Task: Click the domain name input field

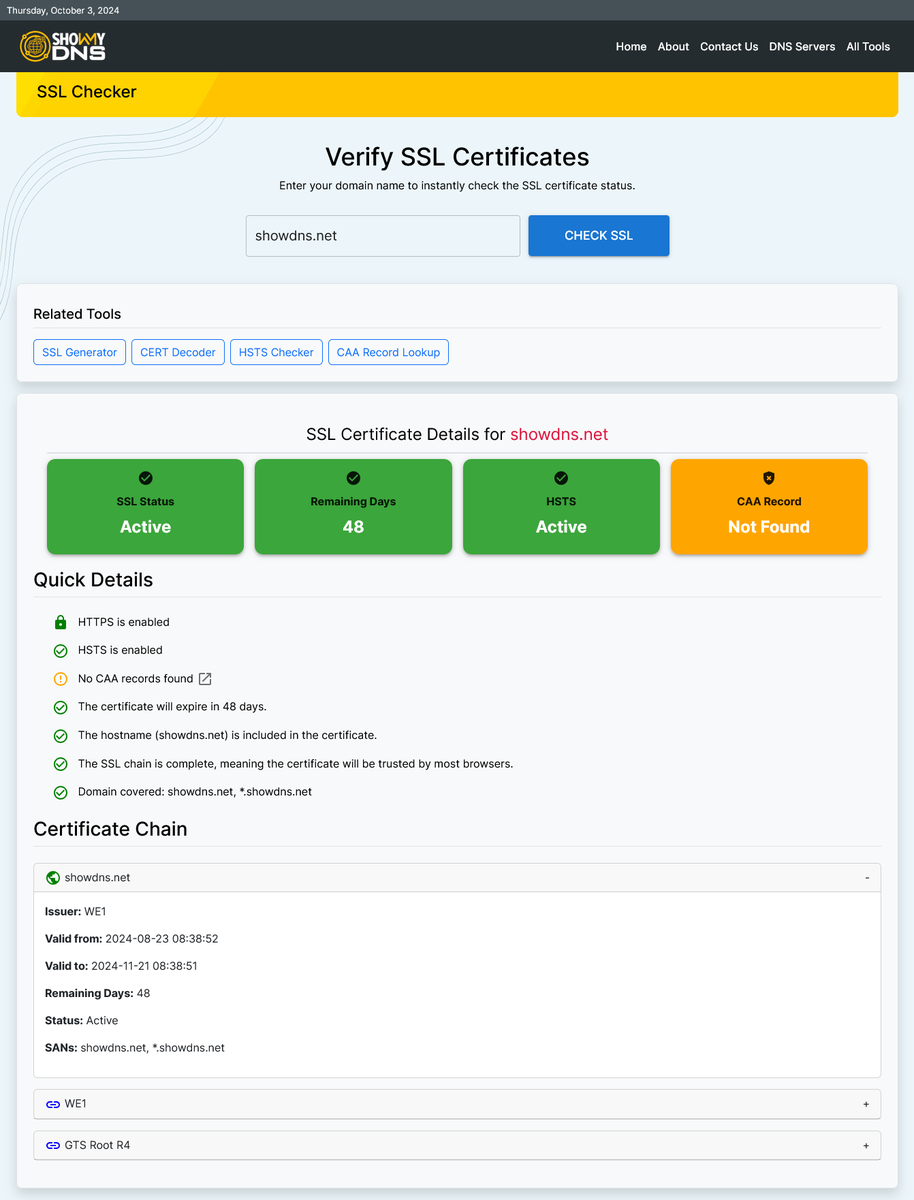Action: point(383,236)
